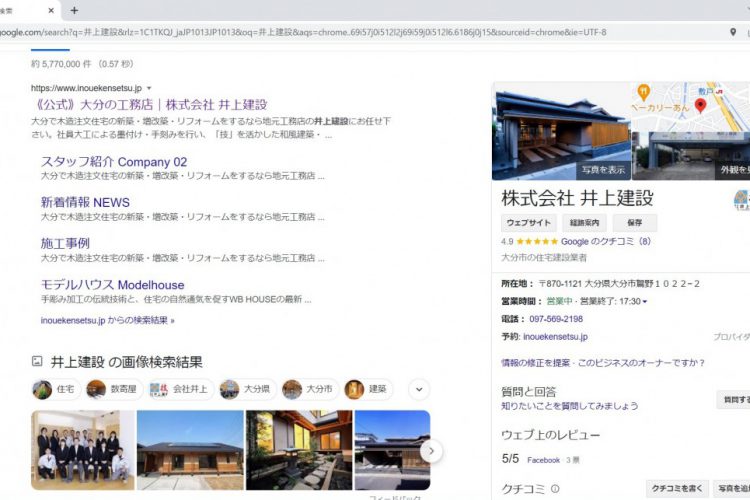
Task: Open the map thumbnail in knowledge panel
Action: (x=690, y=106)
